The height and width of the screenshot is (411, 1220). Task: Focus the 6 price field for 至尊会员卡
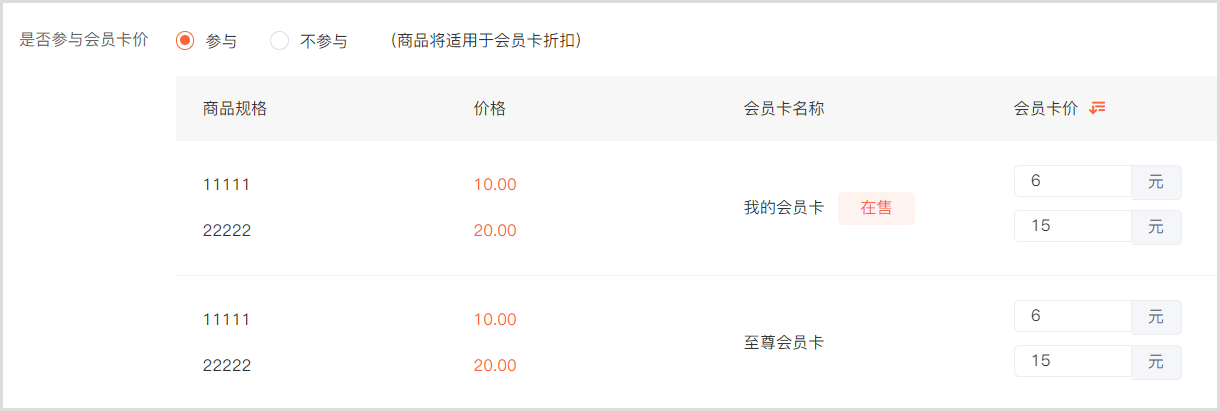tap(1072, 317)
